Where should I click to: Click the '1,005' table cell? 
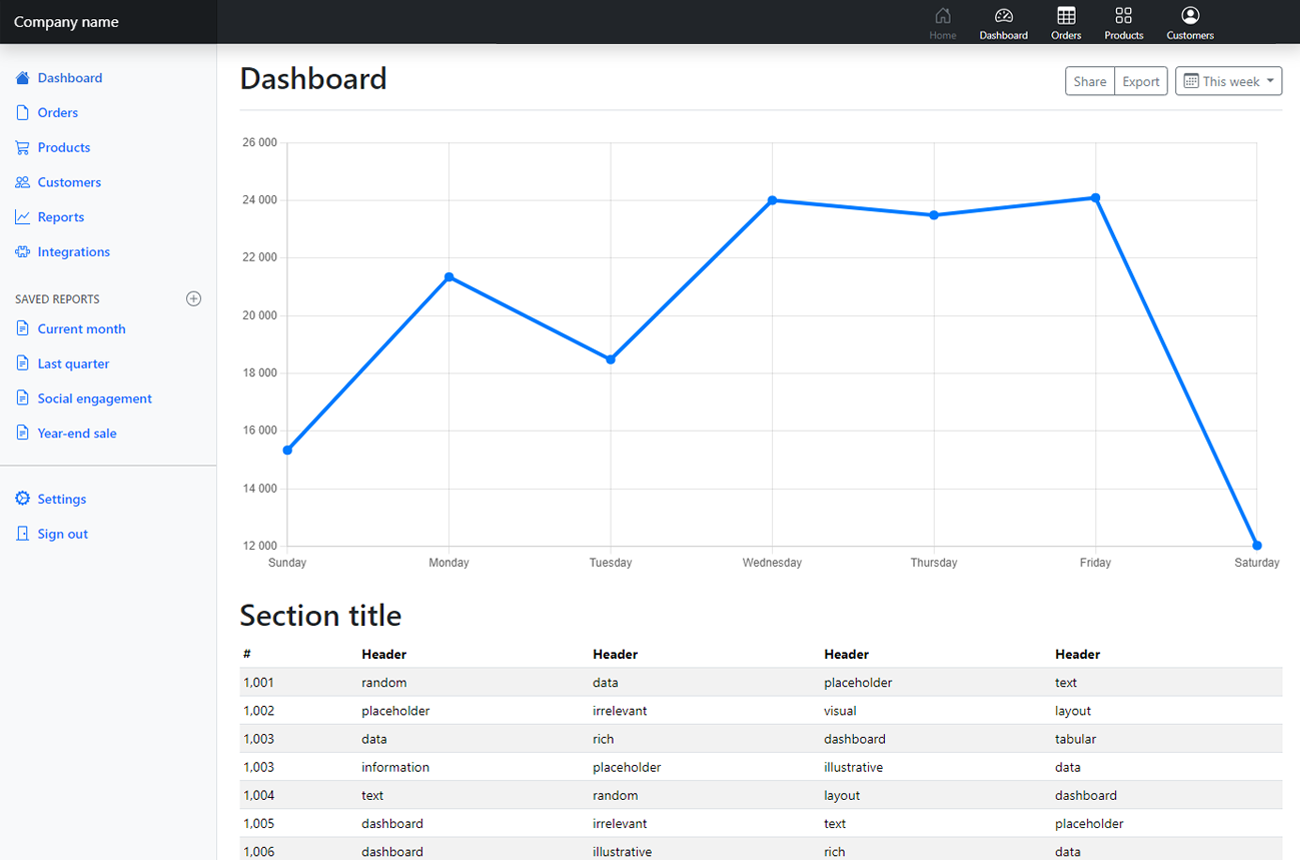coord(258,823)
